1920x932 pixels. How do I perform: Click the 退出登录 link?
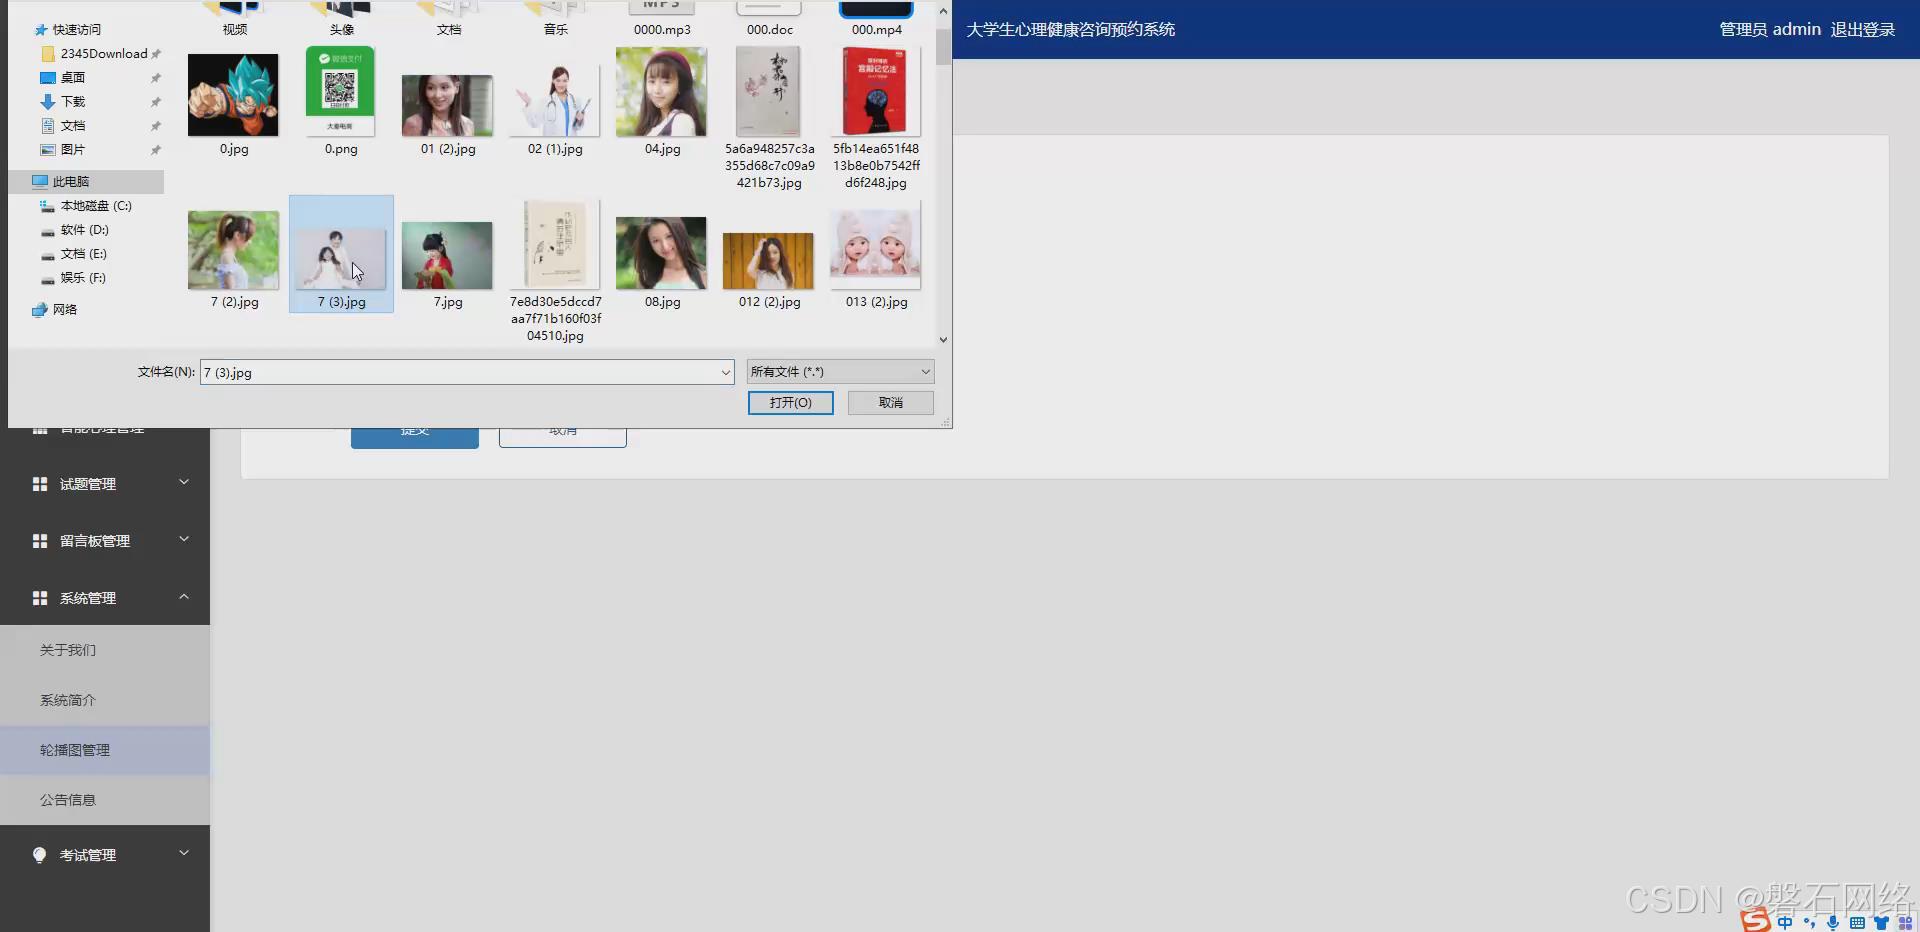1862,30
